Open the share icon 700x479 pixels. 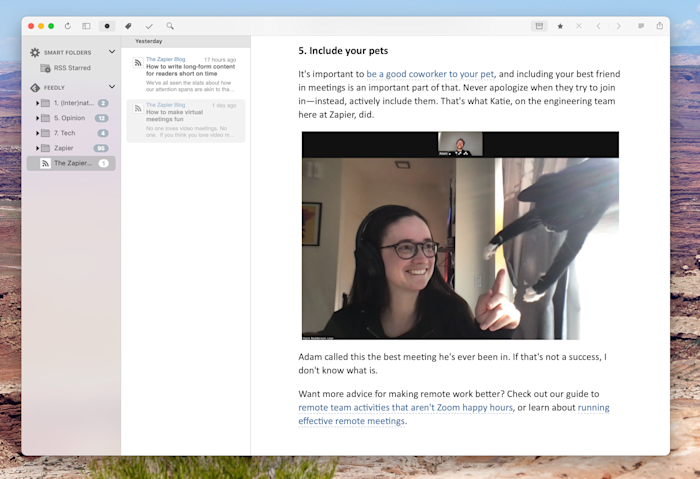coord(659,25)
